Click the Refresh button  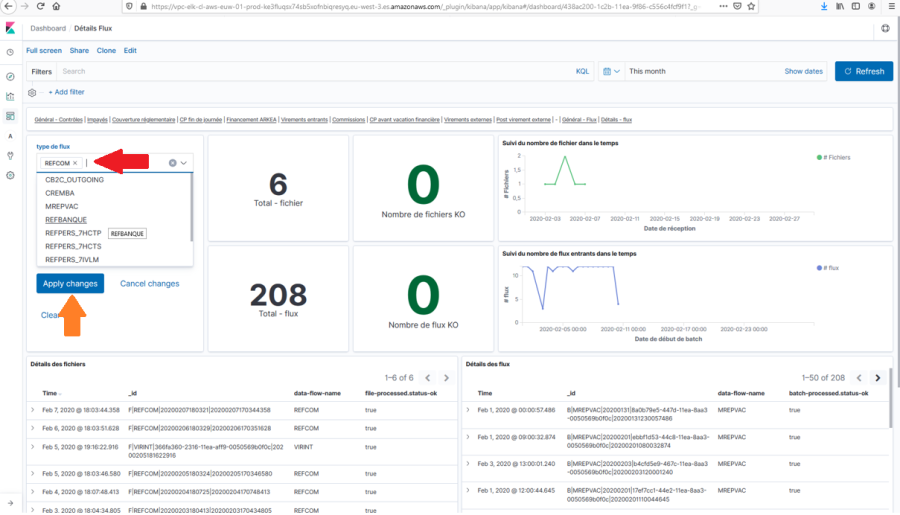point(863,72)
